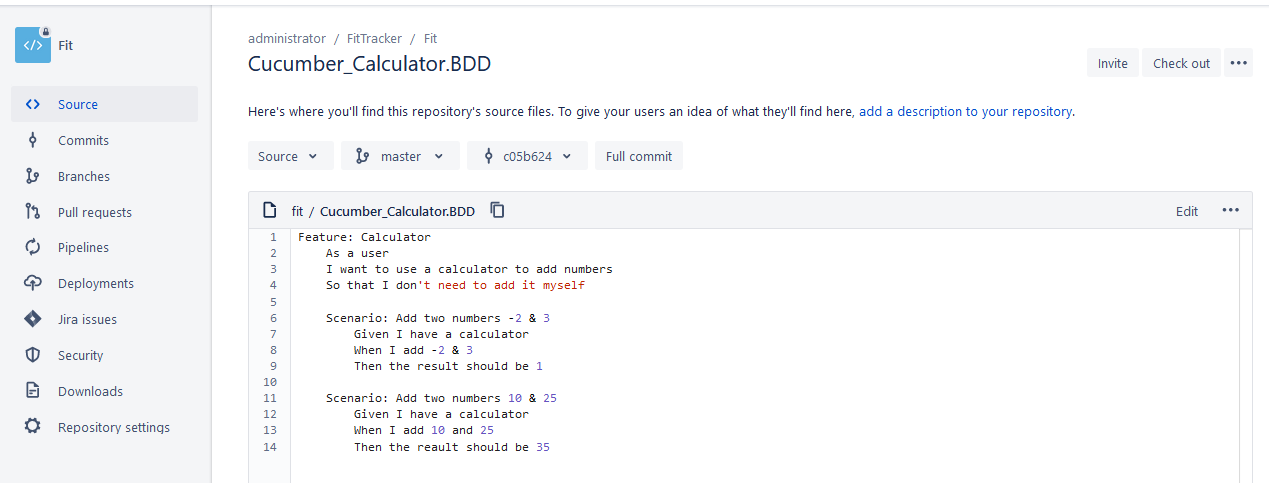Click the file document icon beside fit path
Viewport: 1269px width, 483px height.
[x=269, y=210]
